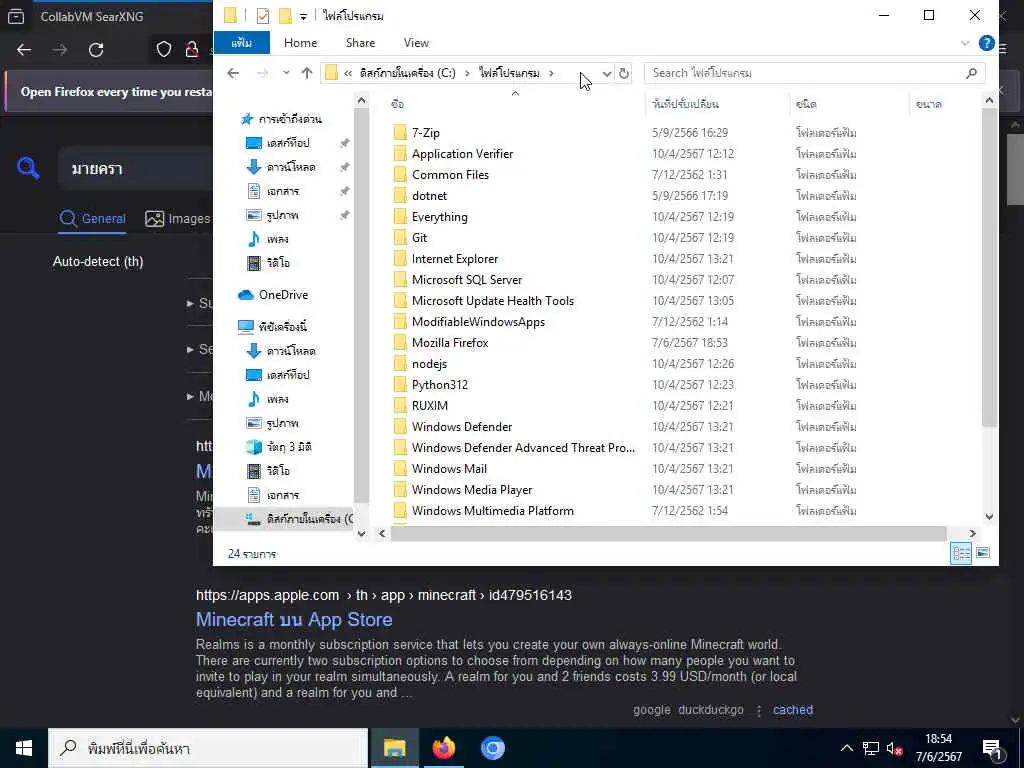The width and height of the screenshot is (1024, 768).
Task: Click the Quick access star icon
Action: pos(247,119)
